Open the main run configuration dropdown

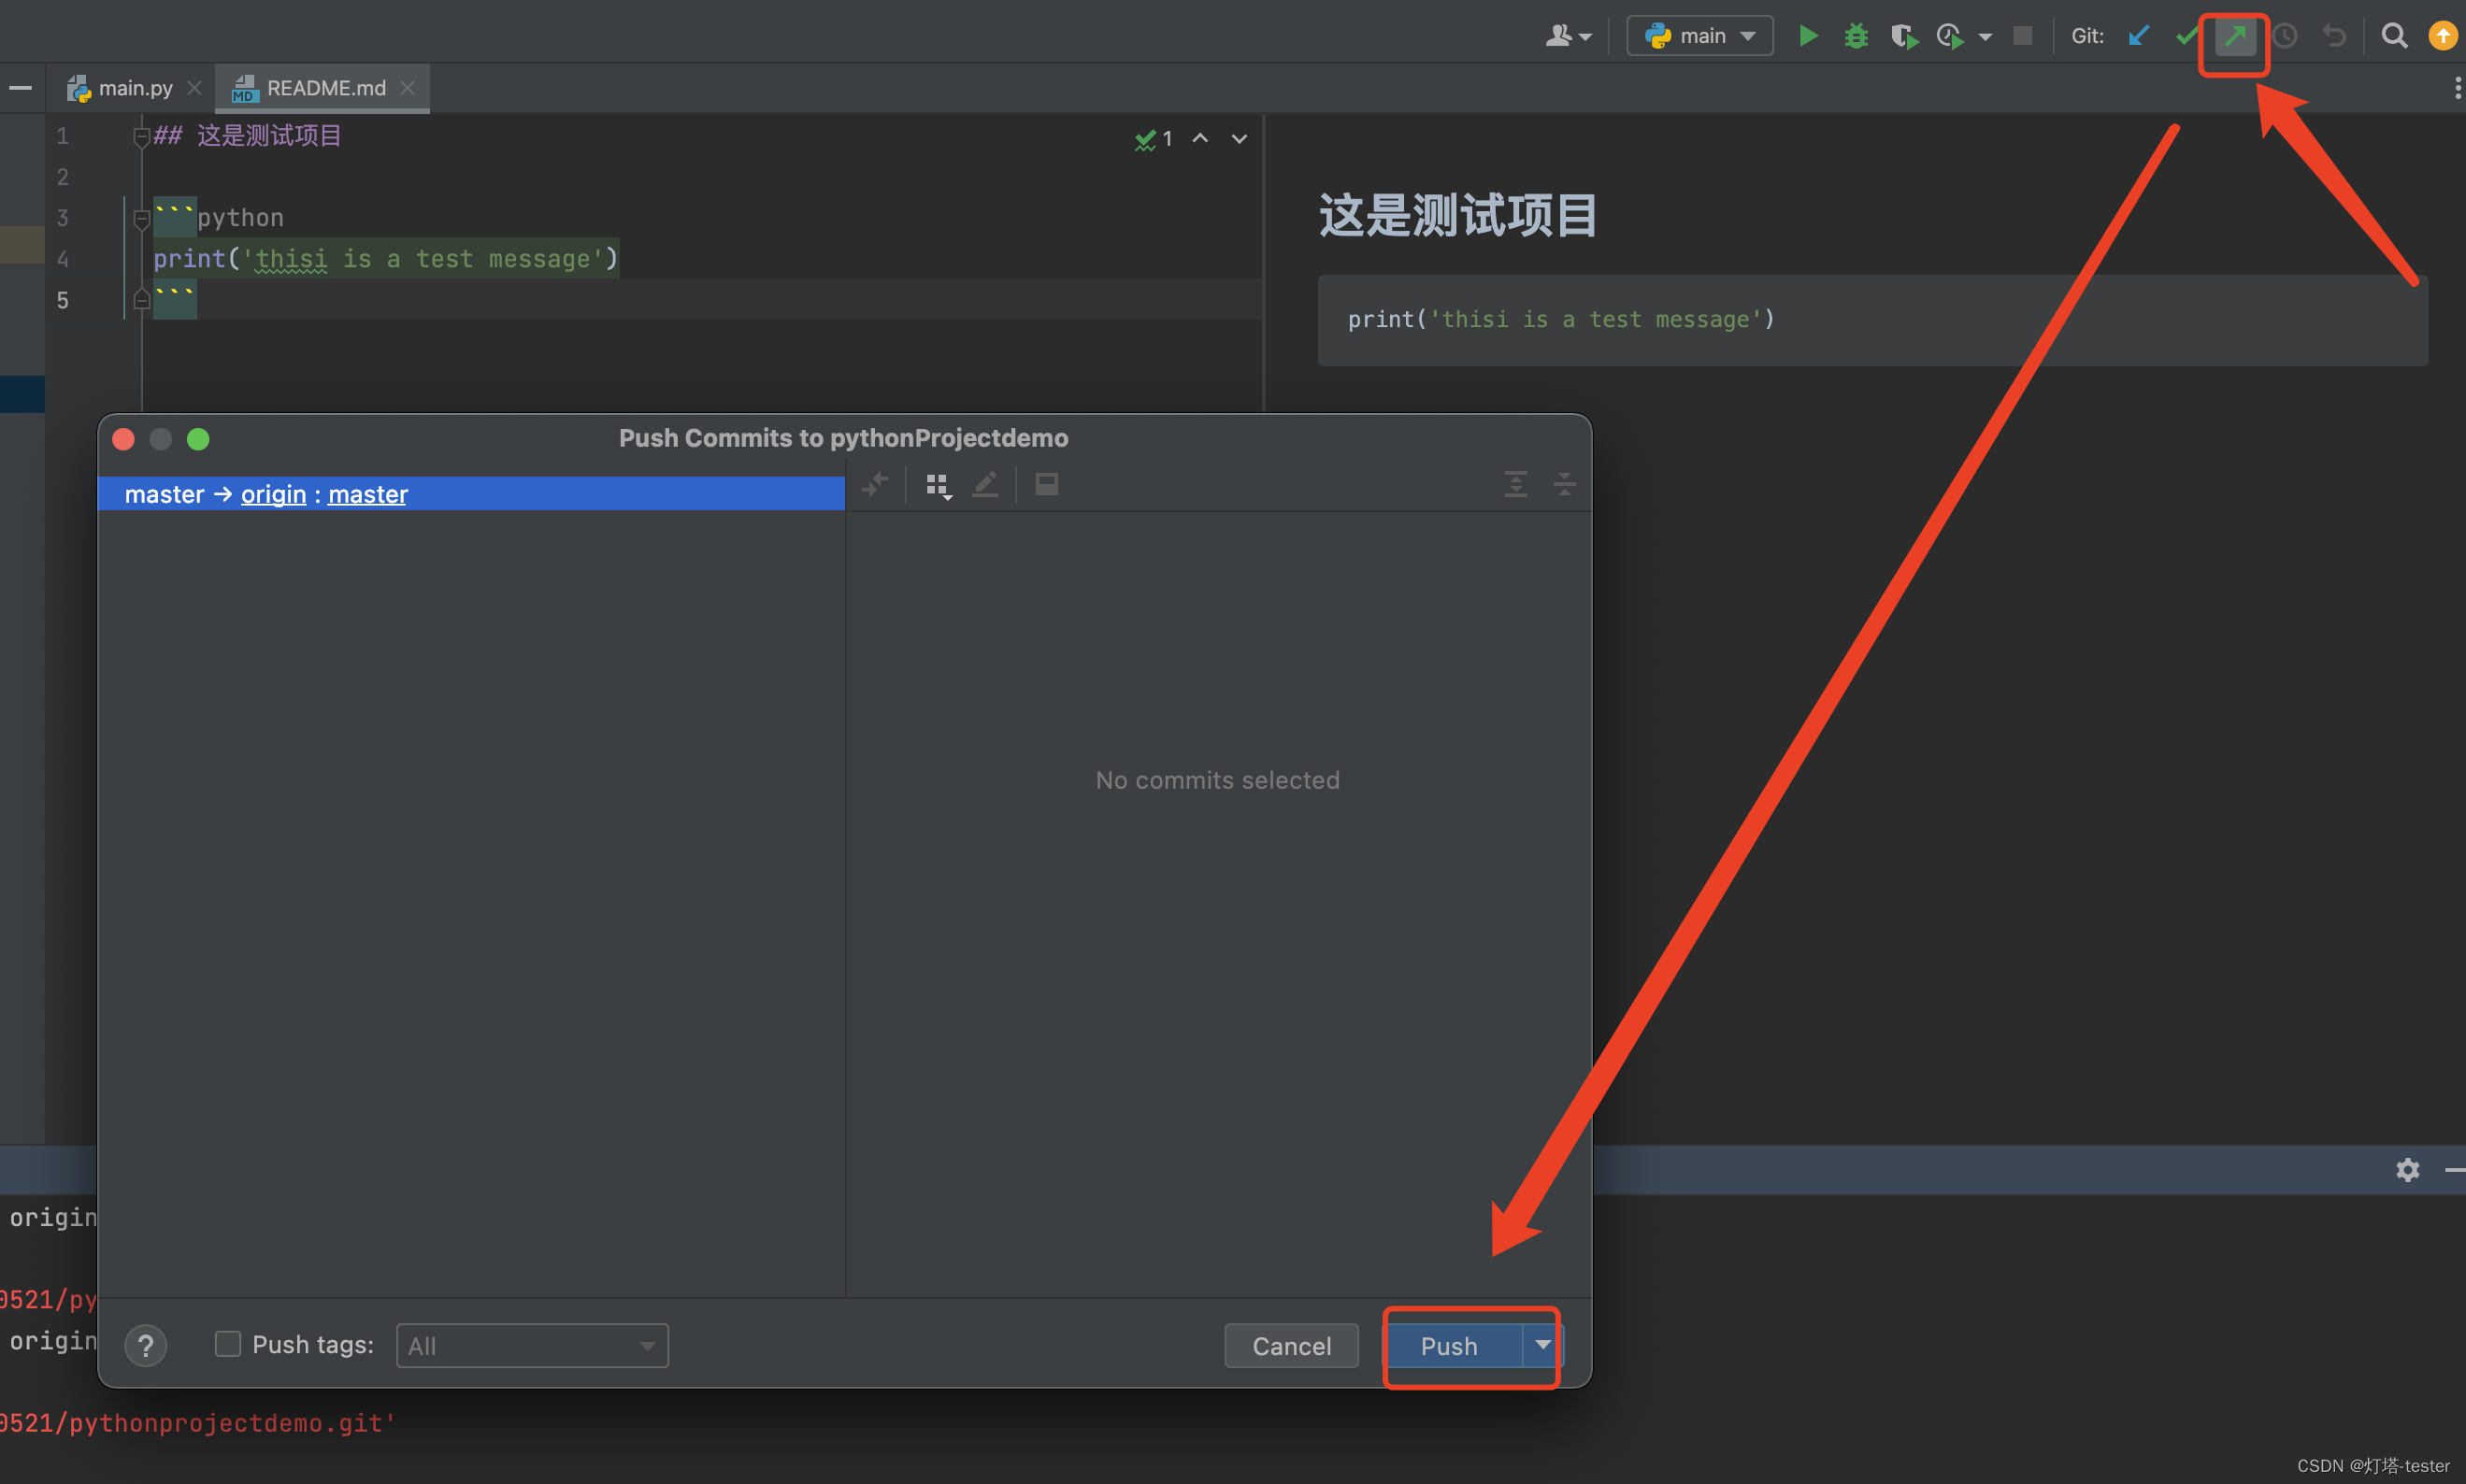(x=1700, y=36)
